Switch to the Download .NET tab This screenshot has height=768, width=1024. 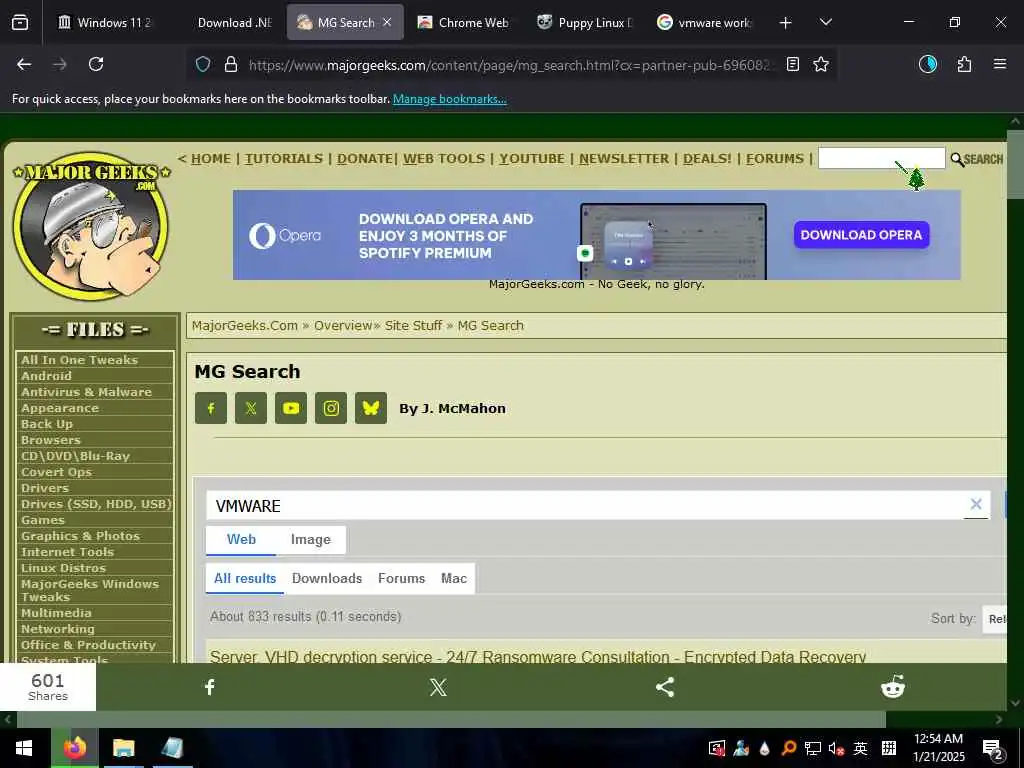pos(227,23)
